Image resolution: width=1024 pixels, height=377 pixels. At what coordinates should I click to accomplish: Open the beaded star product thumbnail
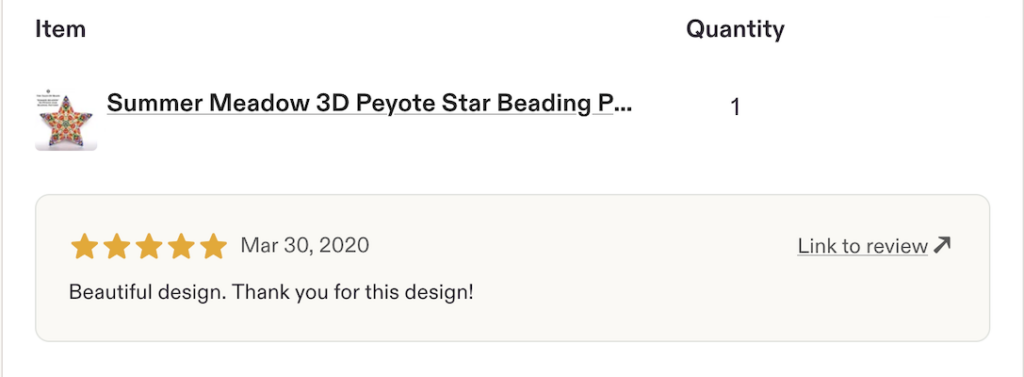pos(66,119)
